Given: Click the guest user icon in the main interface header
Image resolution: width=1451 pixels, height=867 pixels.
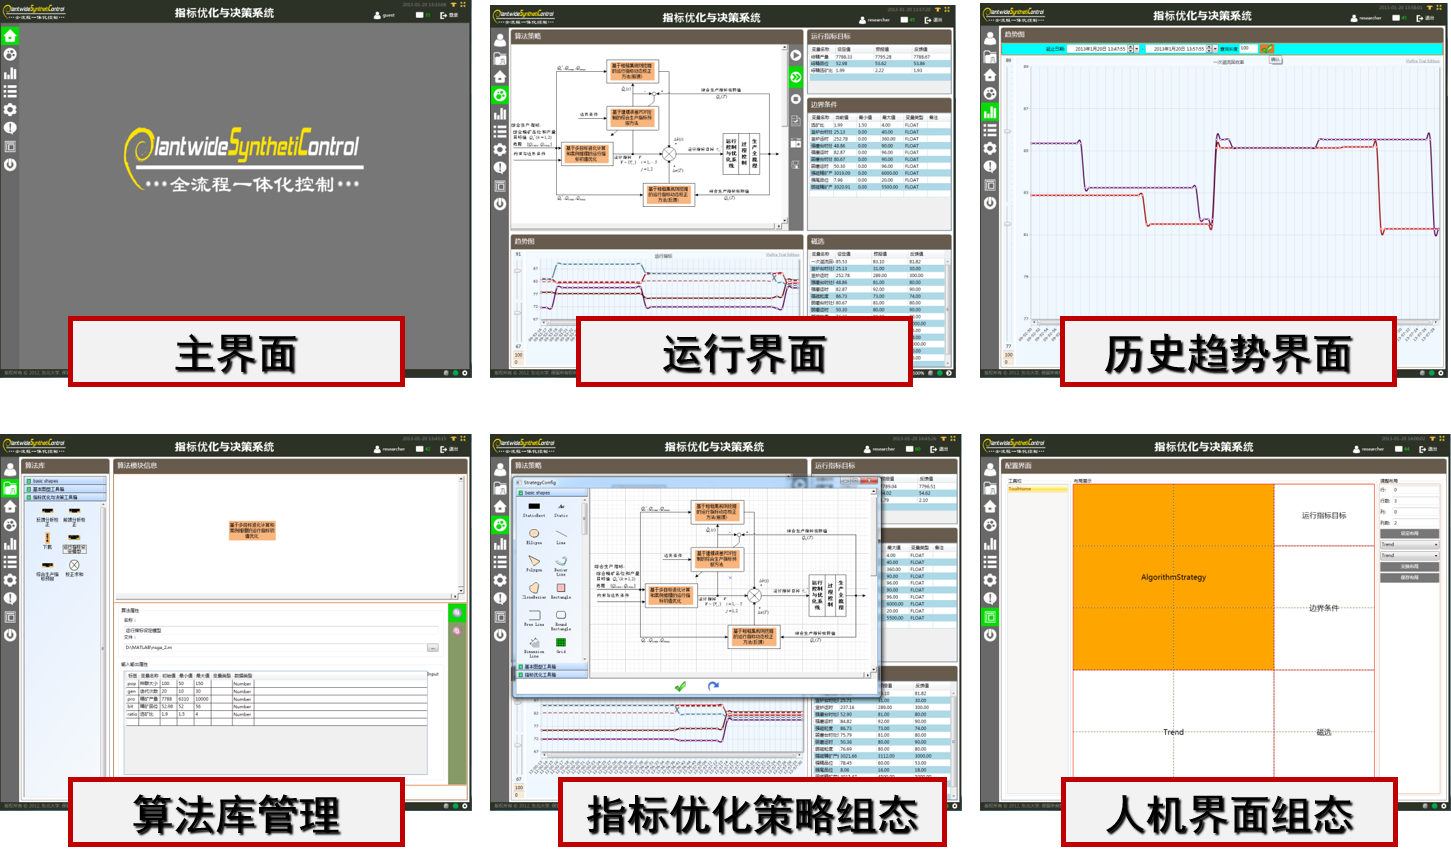Looking at the screenshot, I should (x=378, y=16).
